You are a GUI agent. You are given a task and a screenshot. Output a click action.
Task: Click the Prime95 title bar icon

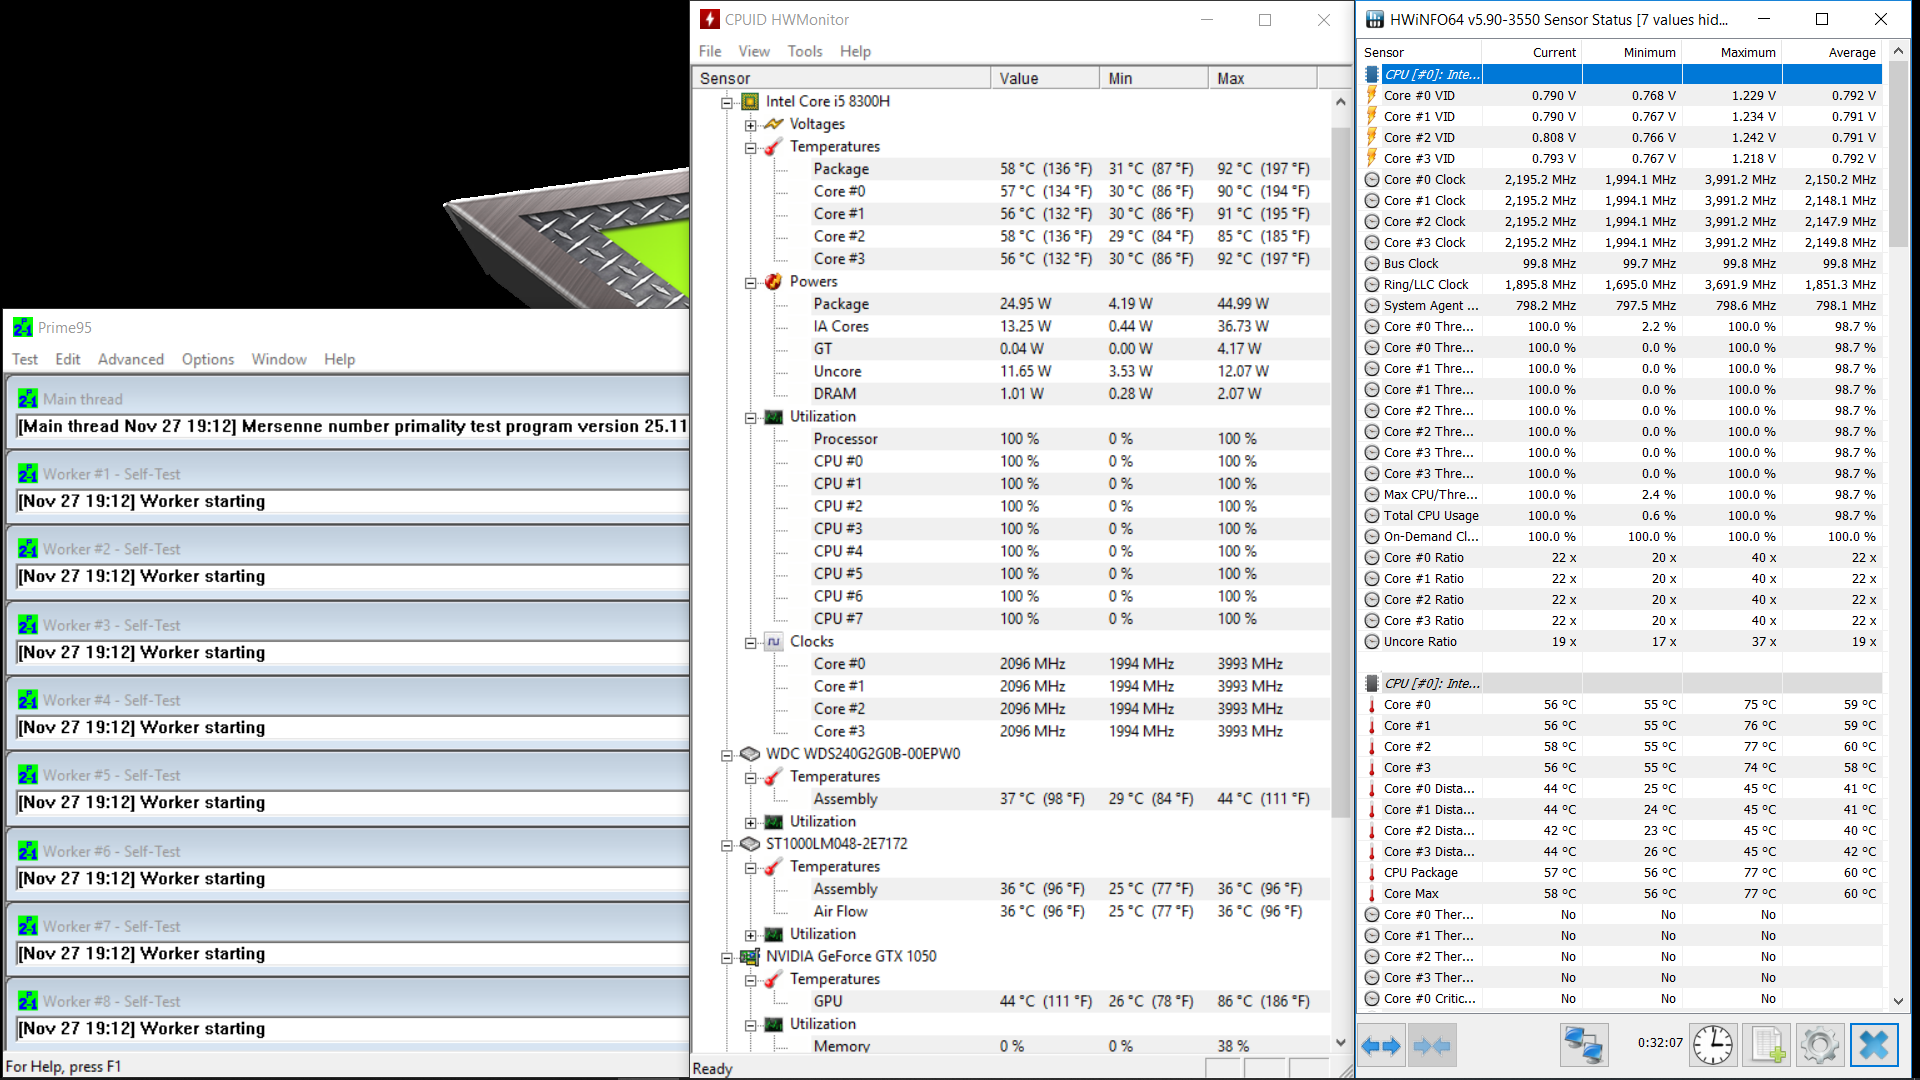tap(23, 327)
